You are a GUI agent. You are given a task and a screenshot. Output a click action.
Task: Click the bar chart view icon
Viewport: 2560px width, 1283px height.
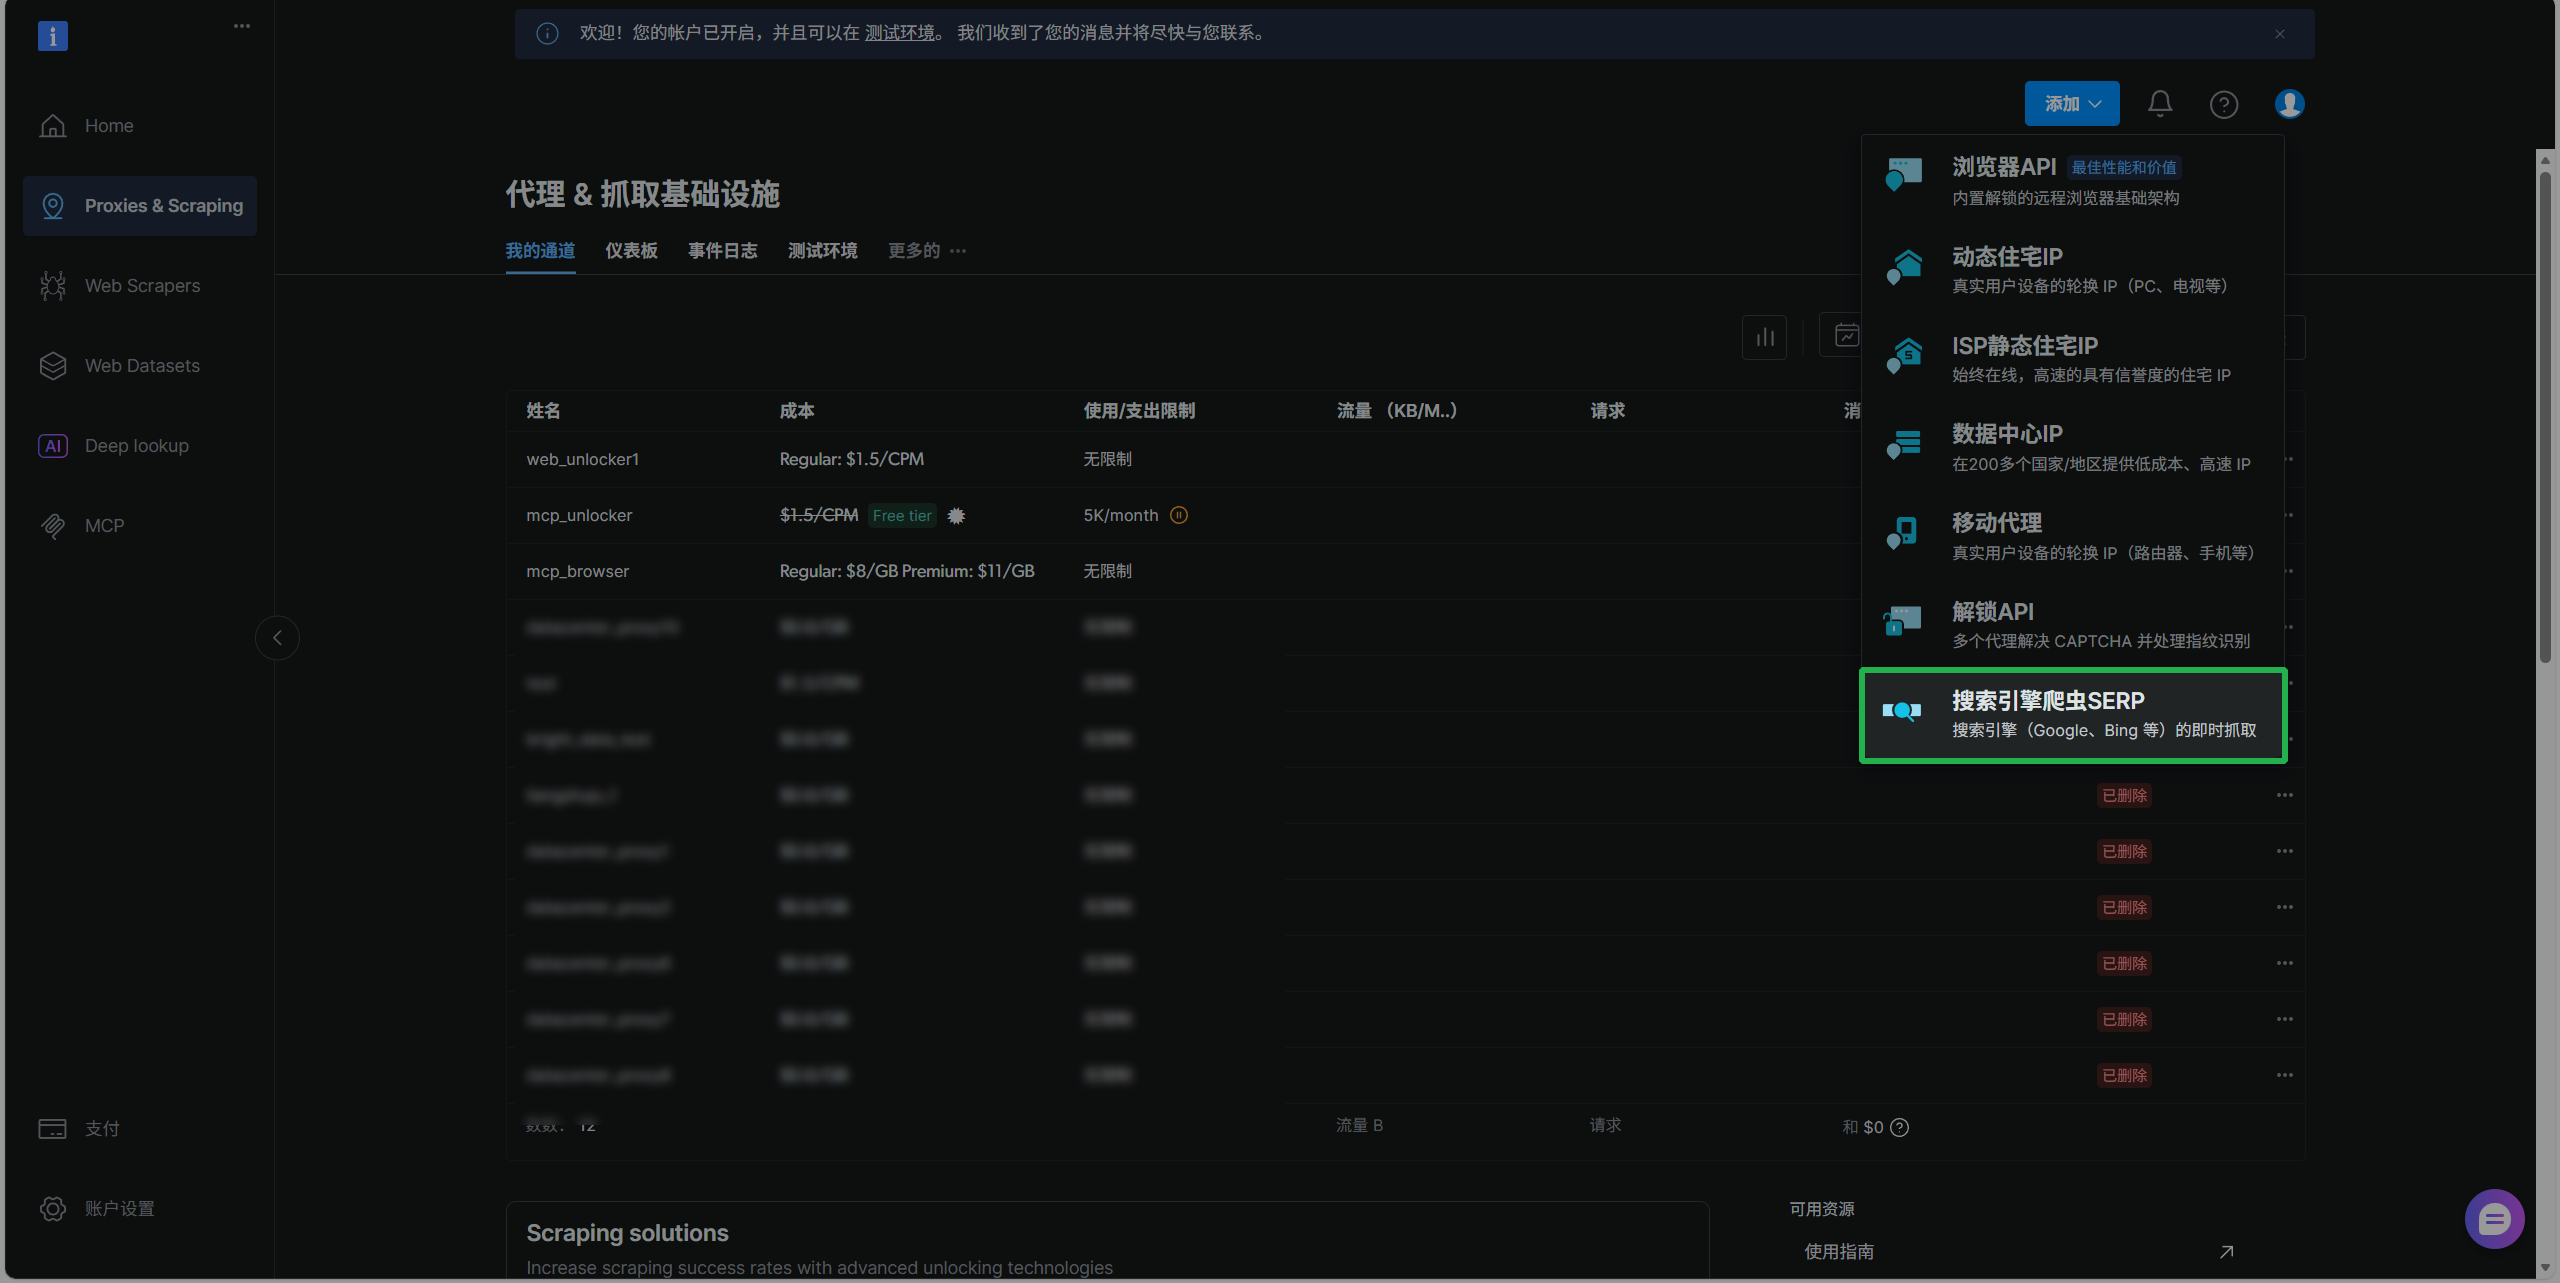click(1764, 337)
